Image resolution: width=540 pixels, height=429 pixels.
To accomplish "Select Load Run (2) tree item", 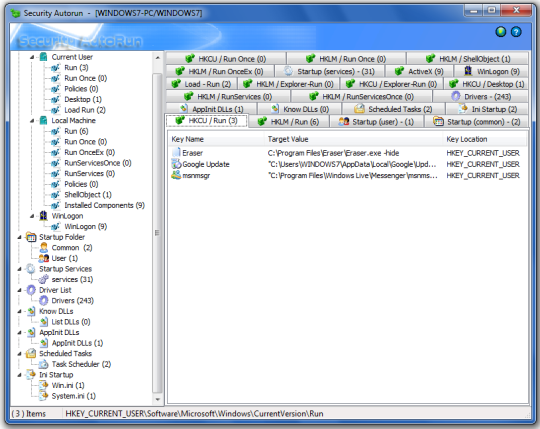I will pos(85,110).
